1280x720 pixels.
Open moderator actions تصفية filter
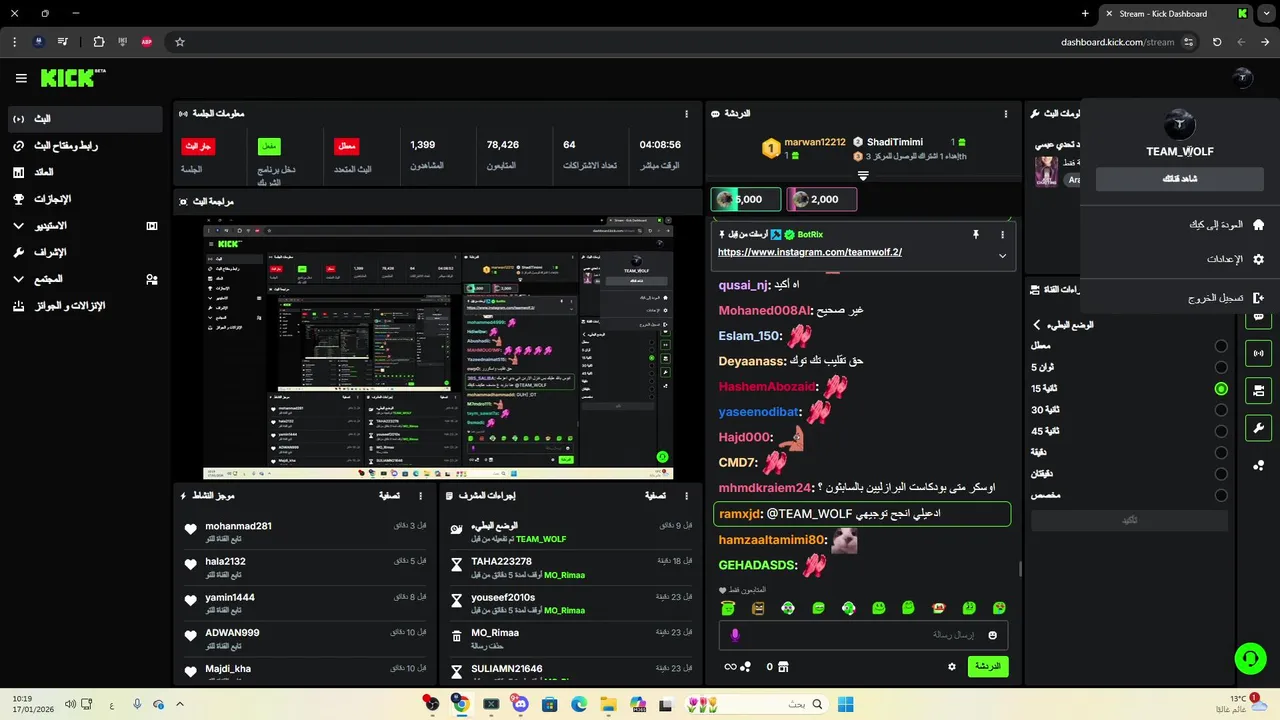tap(656, 495)
